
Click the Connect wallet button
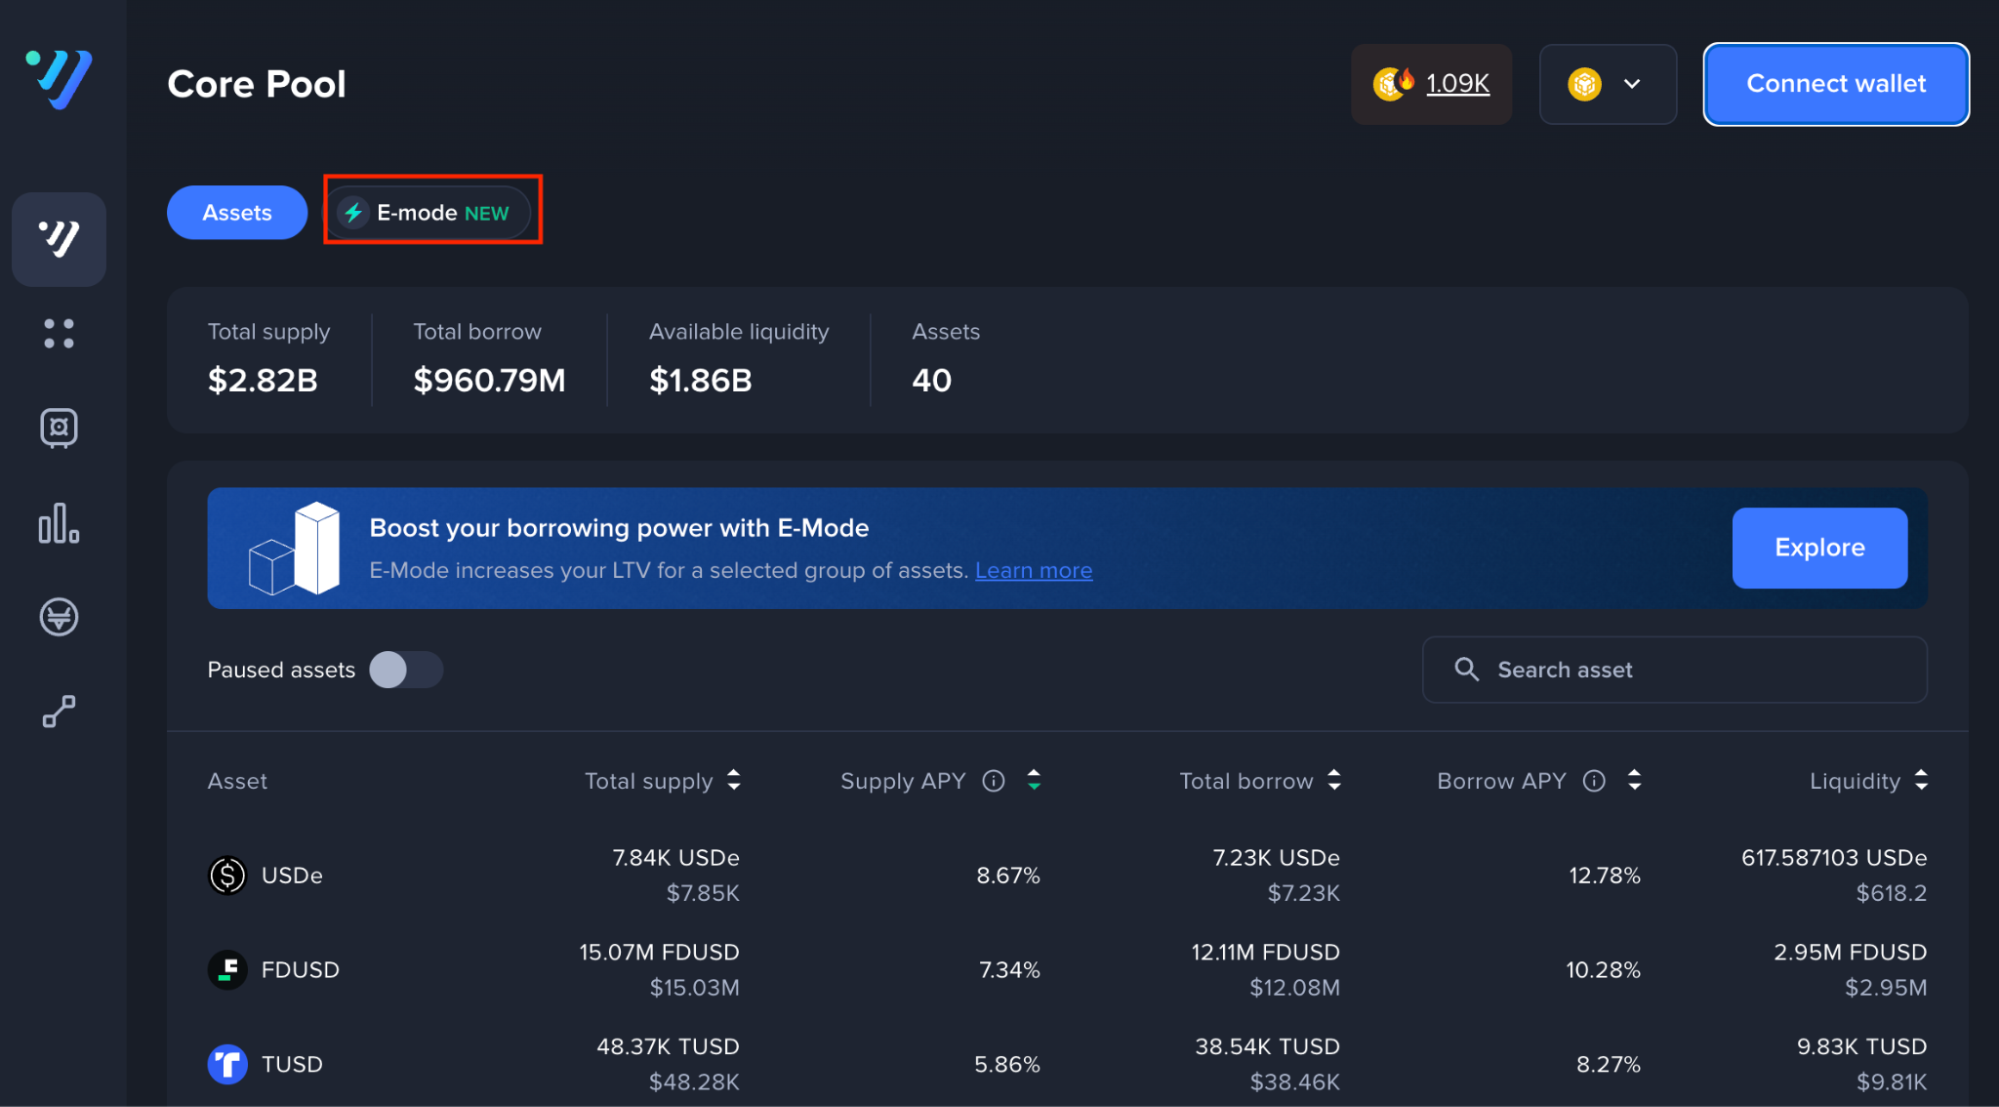(x=1835, y=84)
